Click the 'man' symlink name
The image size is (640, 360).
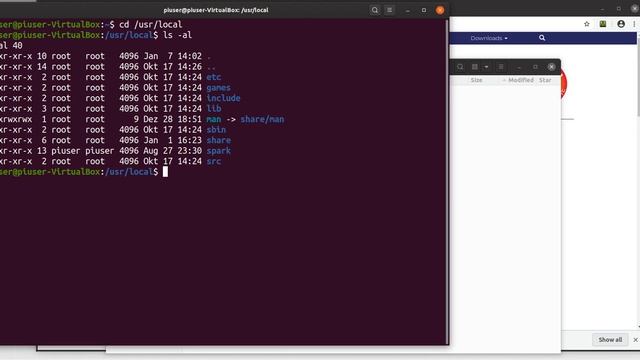point(213,119)
